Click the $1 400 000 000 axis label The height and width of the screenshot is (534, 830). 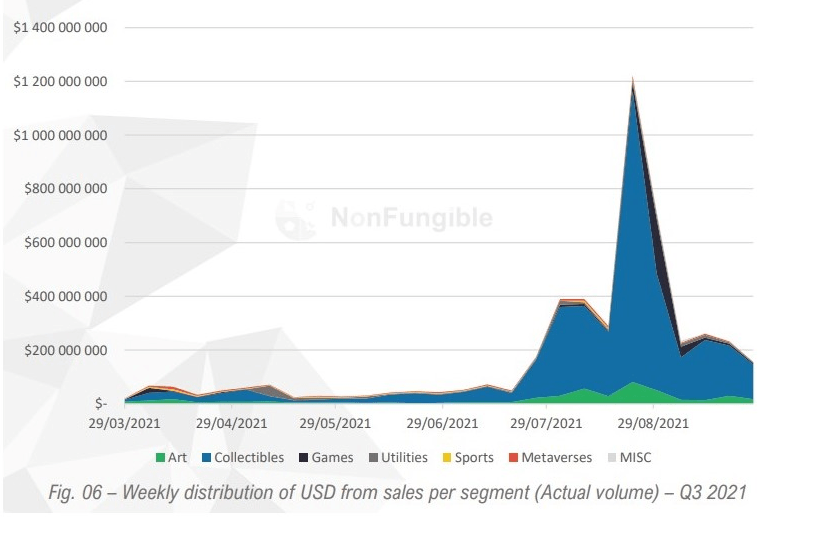(59, 27)
